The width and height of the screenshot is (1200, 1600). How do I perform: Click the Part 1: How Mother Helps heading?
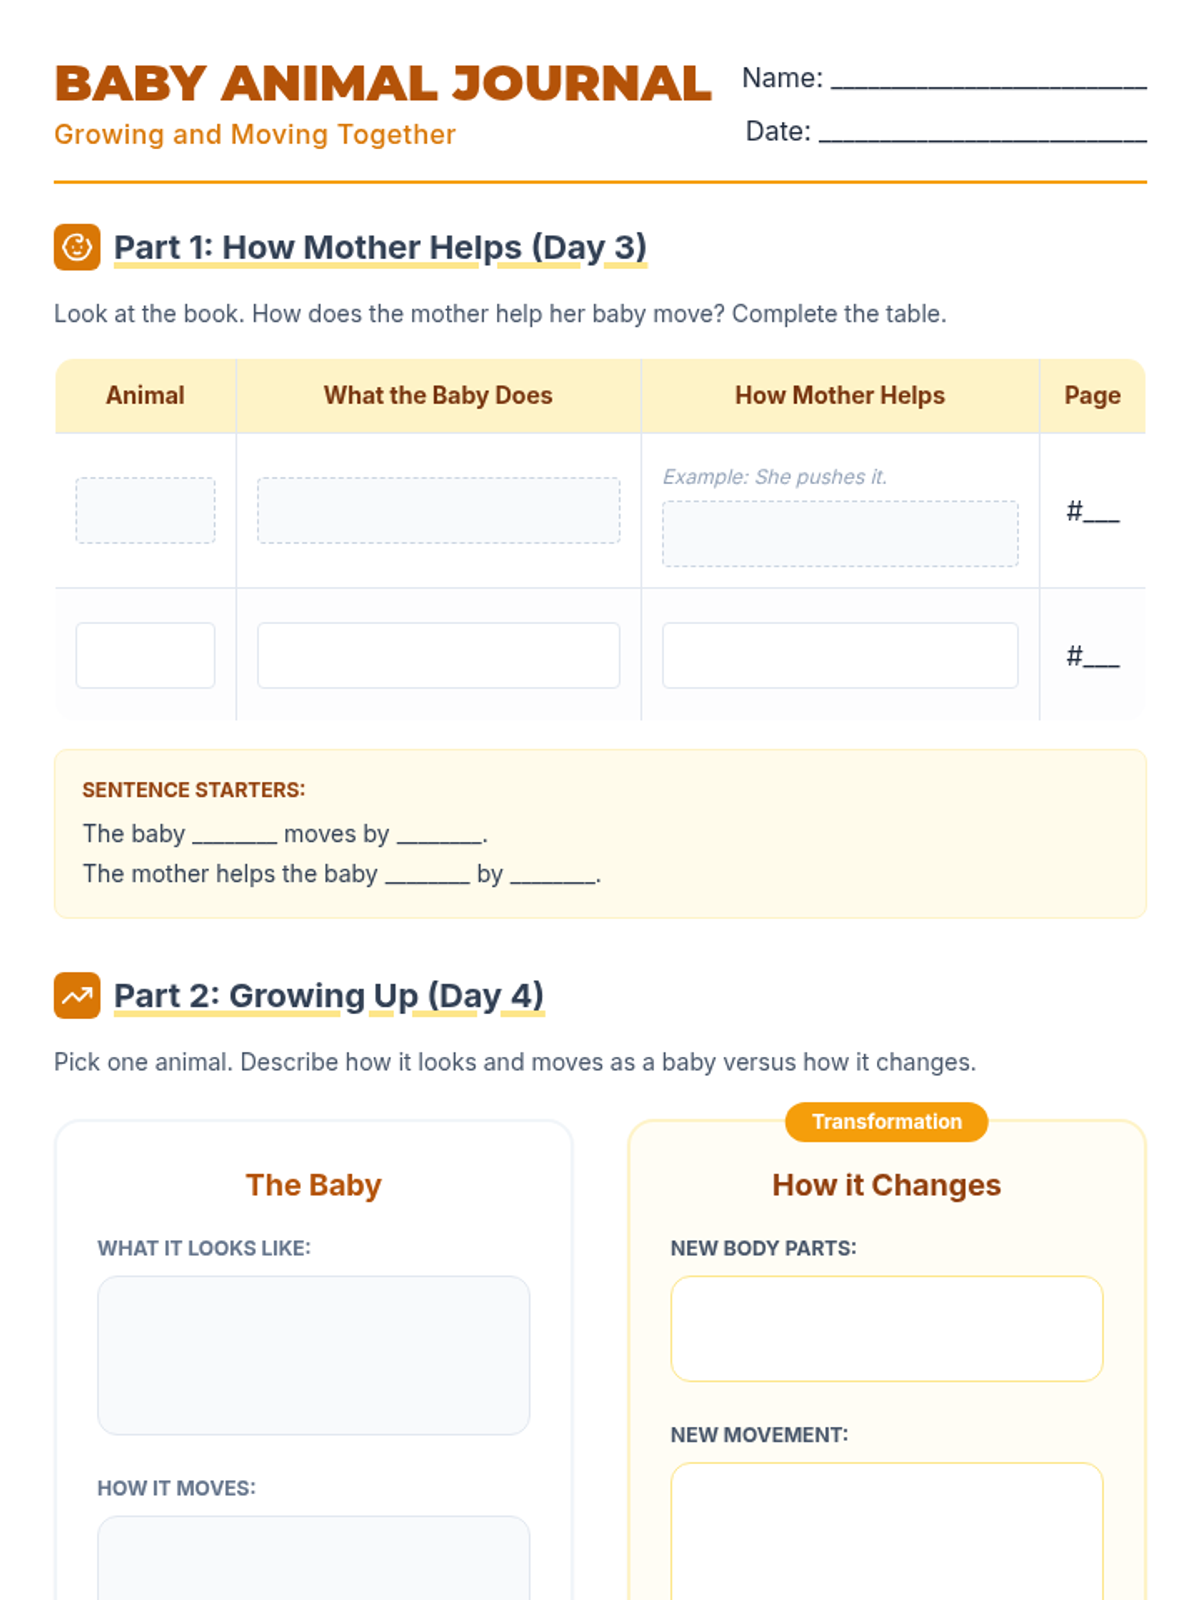pos(380,247)
